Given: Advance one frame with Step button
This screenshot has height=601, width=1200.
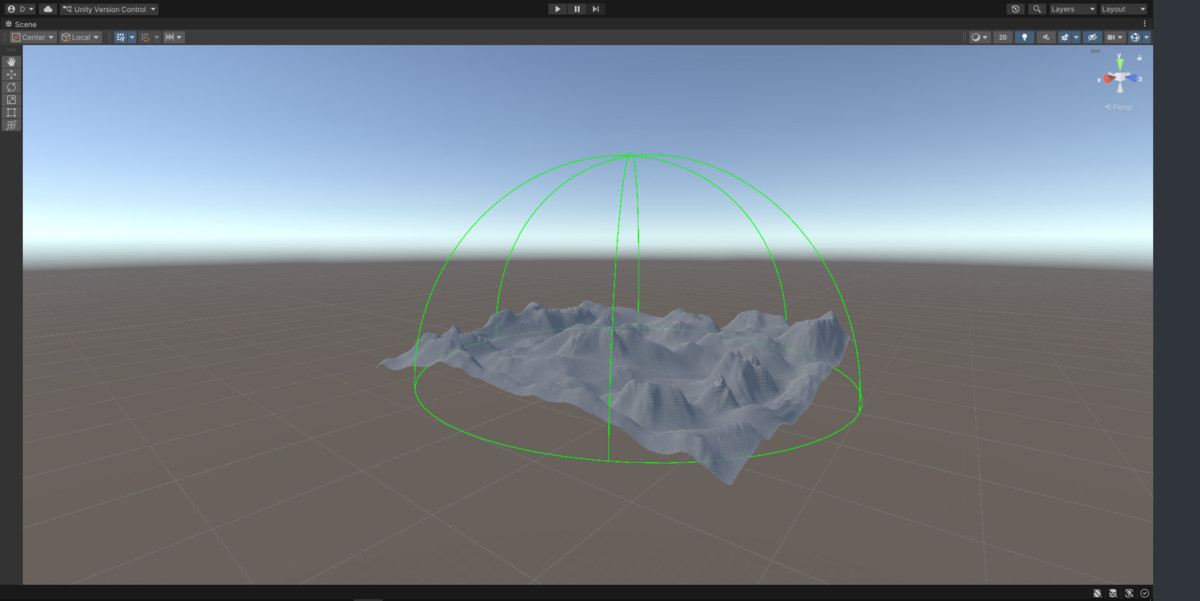Looking at the screenshot, I should [596, 9].
